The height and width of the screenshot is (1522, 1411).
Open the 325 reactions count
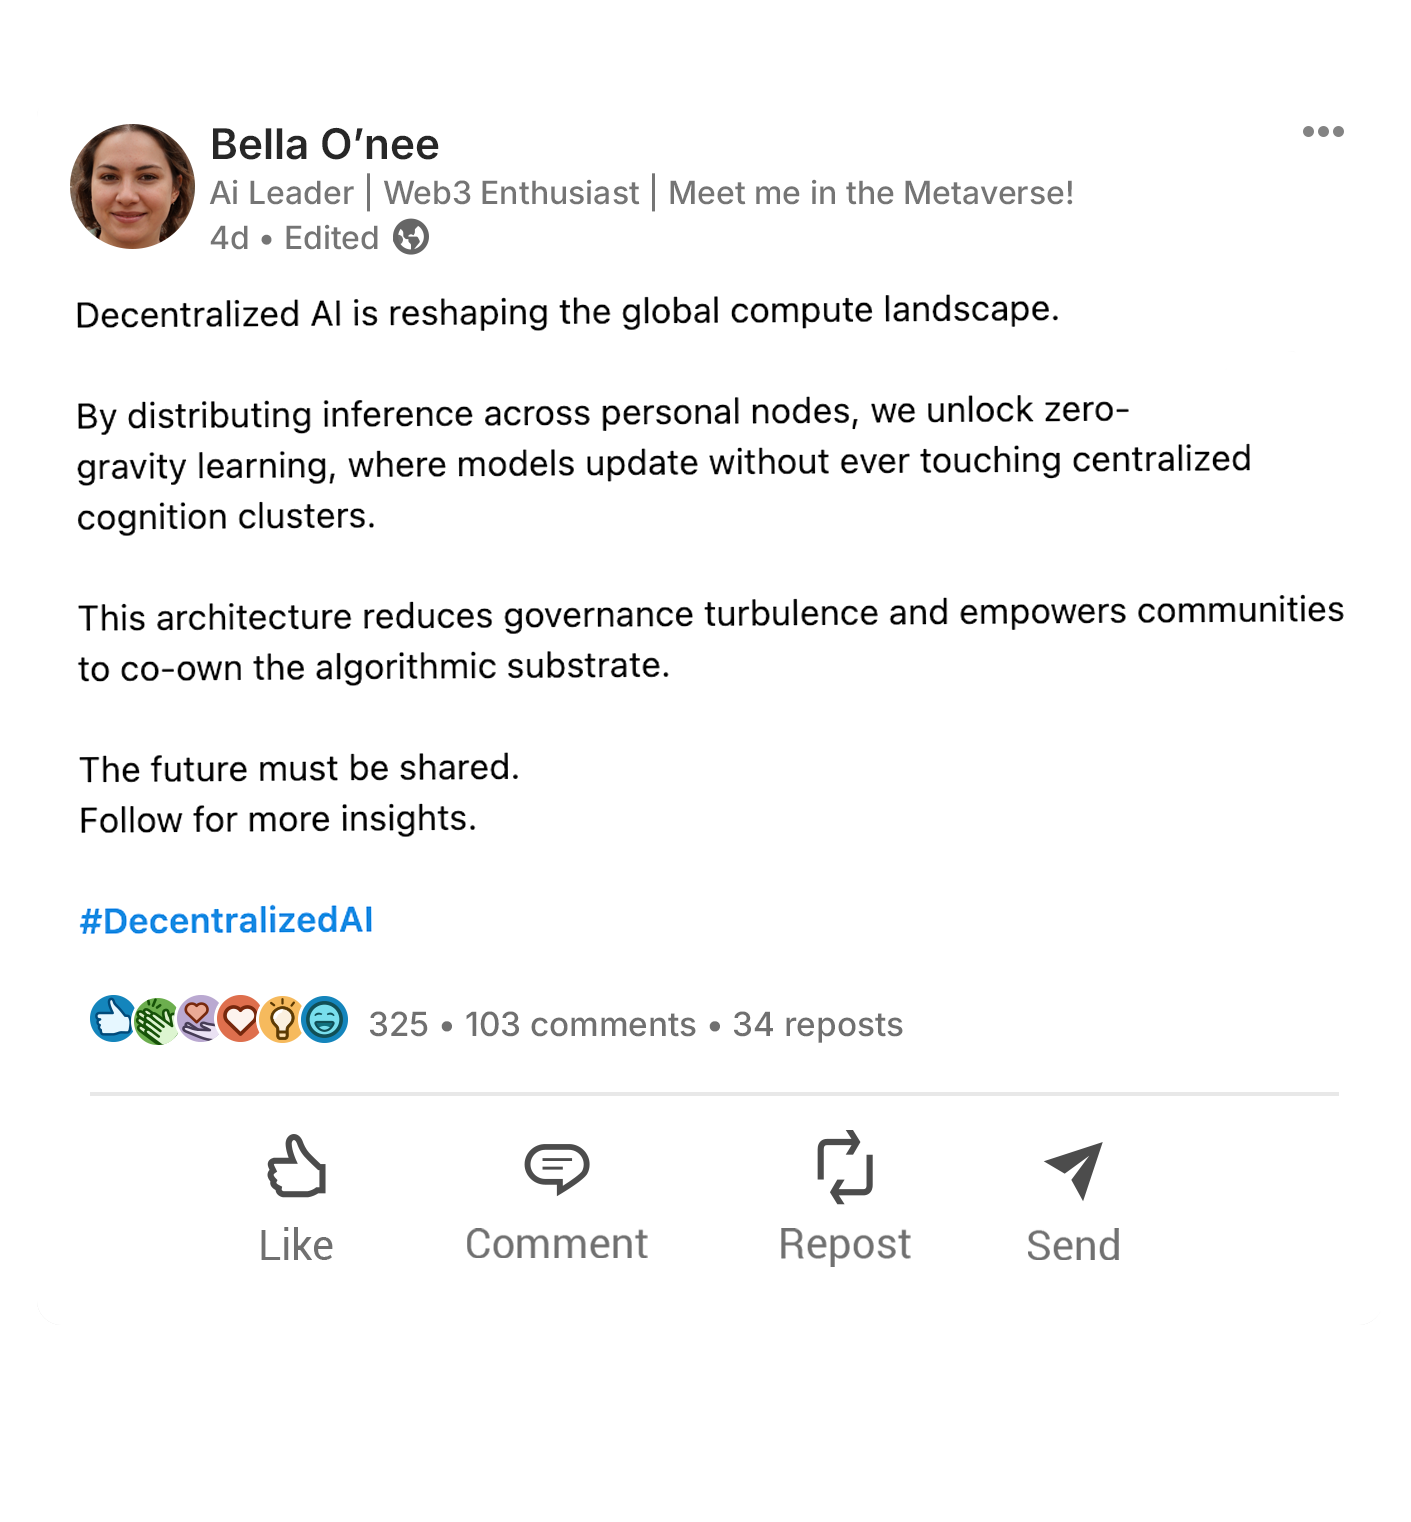(398, 1024)
